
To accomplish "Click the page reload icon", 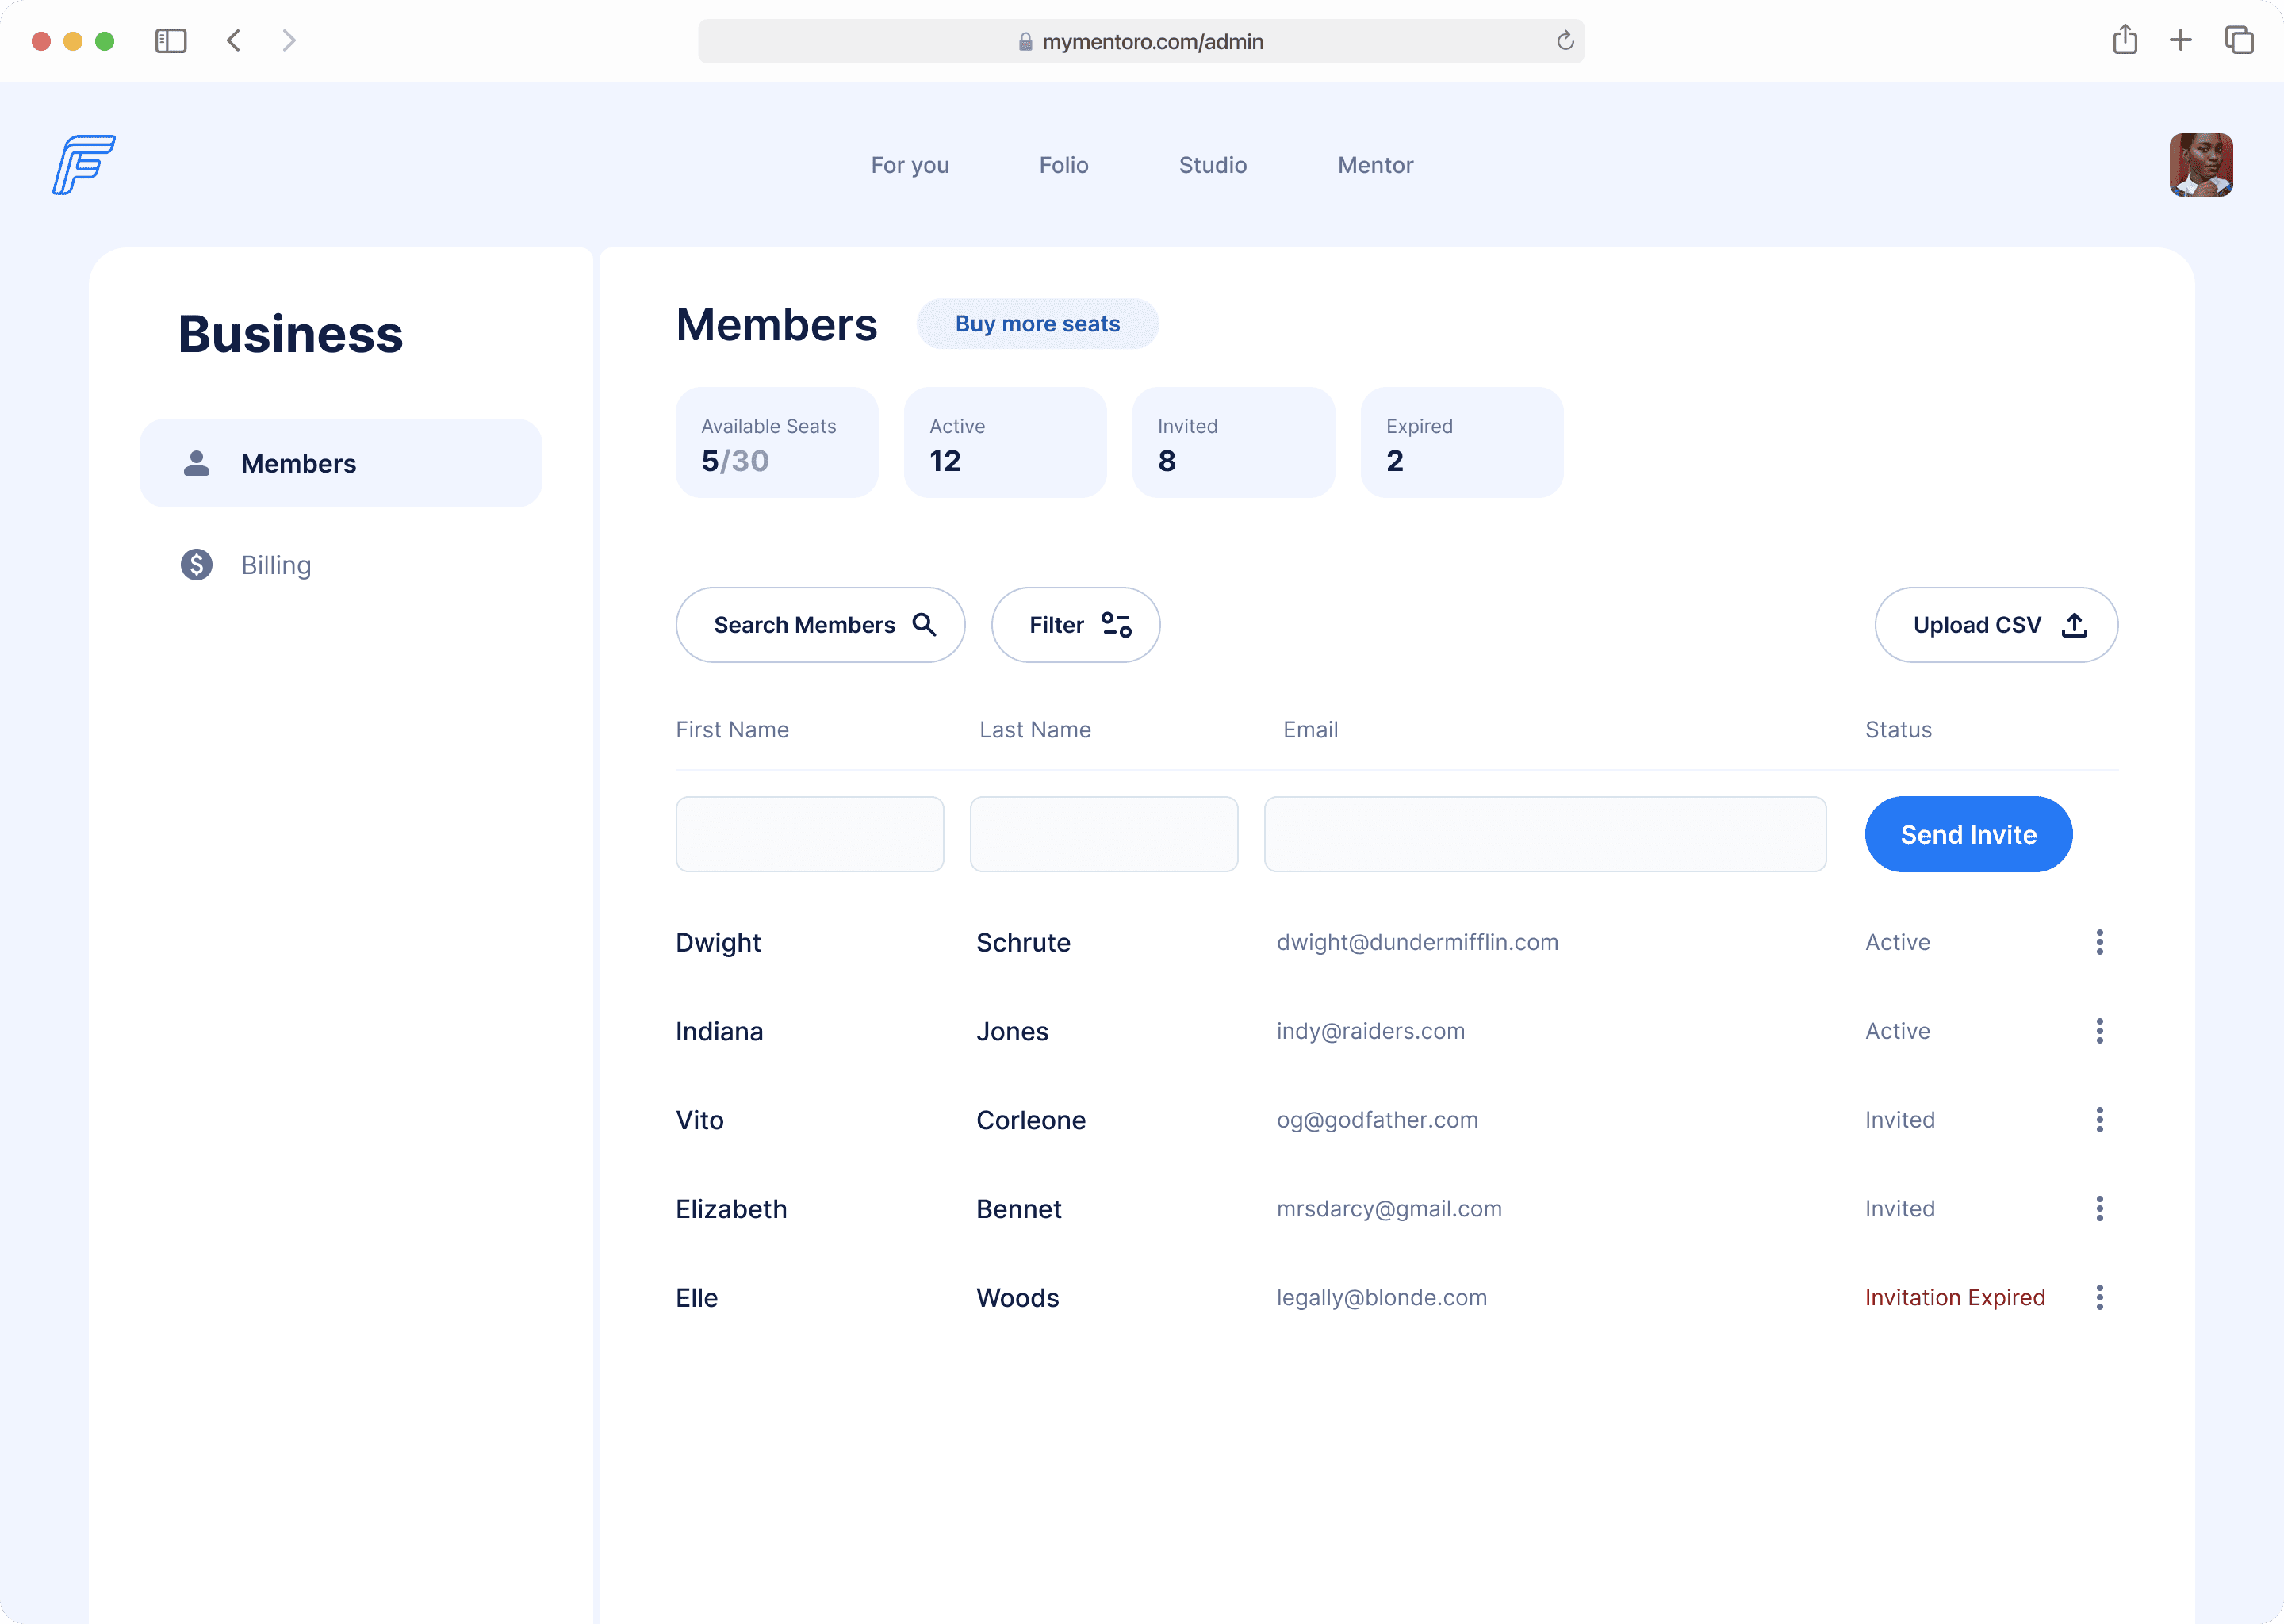I will pos(1565,41).
